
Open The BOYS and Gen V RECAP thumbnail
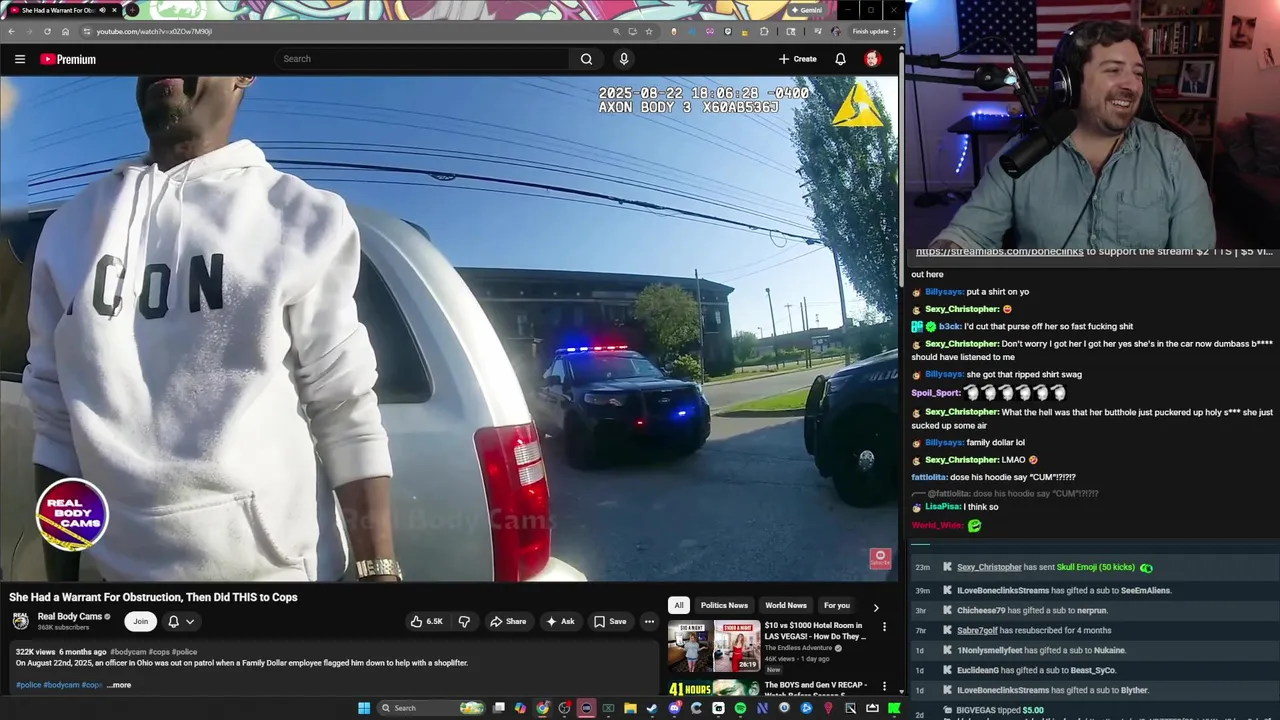tap(714, 687)
